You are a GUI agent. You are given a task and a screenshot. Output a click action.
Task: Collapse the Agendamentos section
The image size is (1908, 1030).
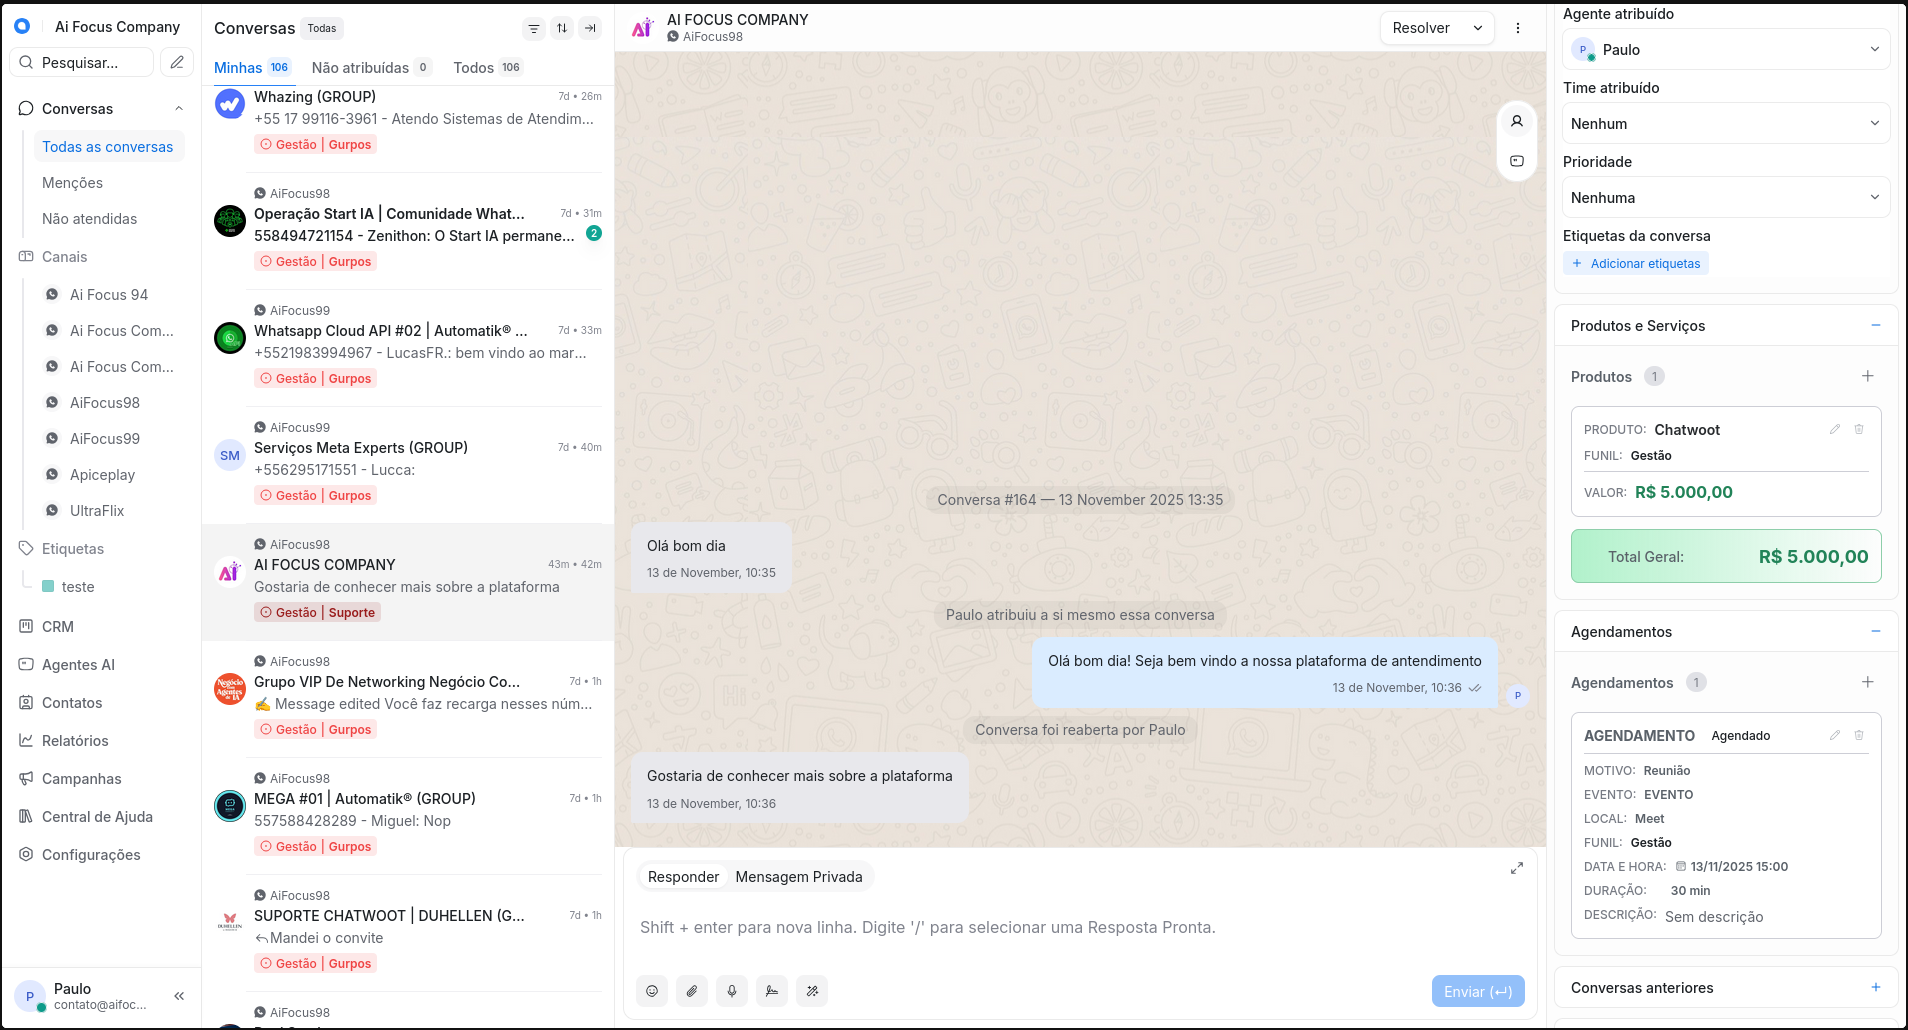pyautogui.click(x=1876, y=631)
